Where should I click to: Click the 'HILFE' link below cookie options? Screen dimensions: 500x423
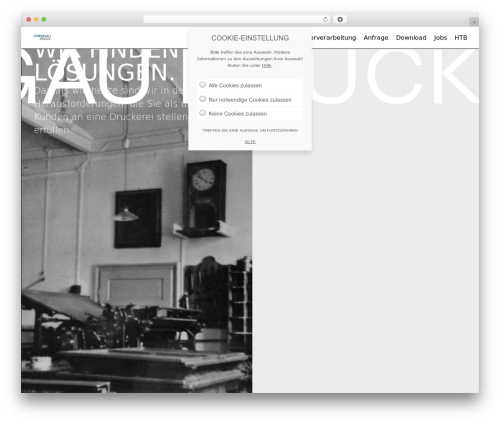click(250, 142)
